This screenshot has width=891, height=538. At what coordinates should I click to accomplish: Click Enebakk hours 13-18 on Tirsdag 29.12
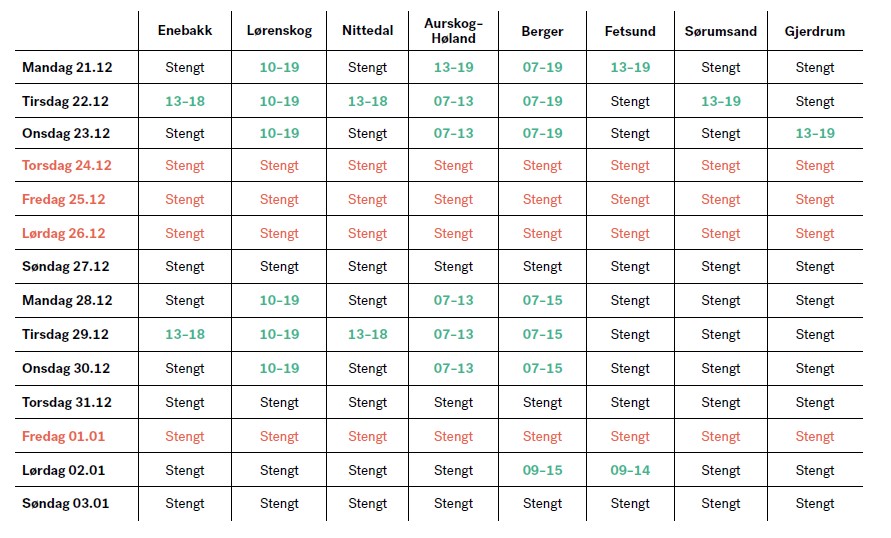tap(185, 335)
